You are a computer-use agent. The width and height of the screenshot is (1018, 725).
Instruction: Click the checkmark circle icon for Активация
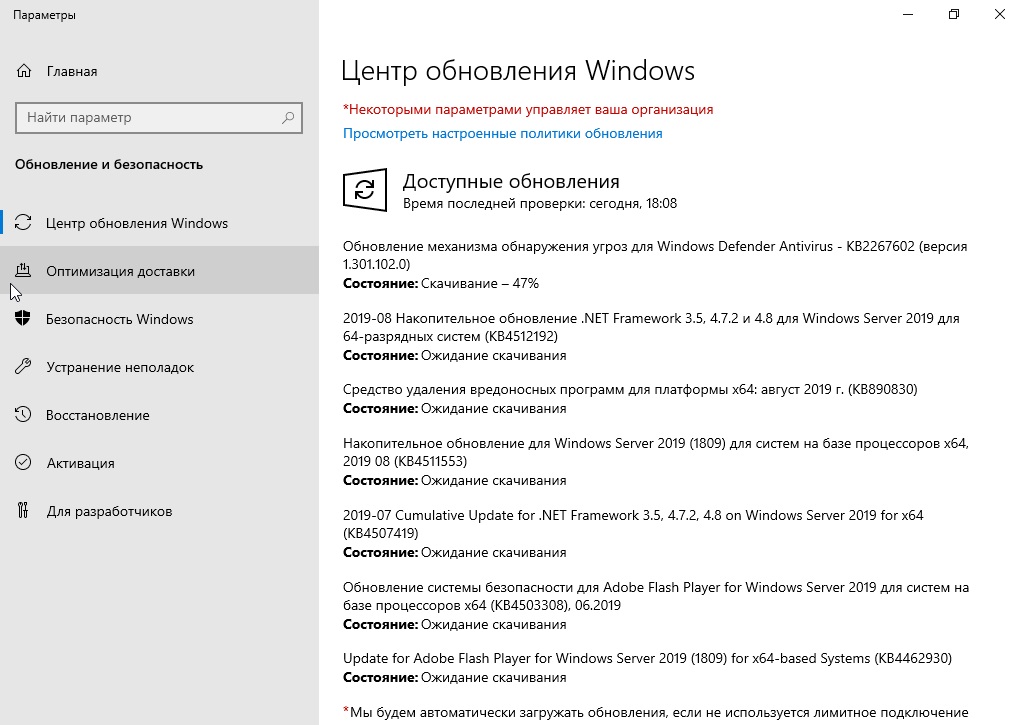(25, 463)
